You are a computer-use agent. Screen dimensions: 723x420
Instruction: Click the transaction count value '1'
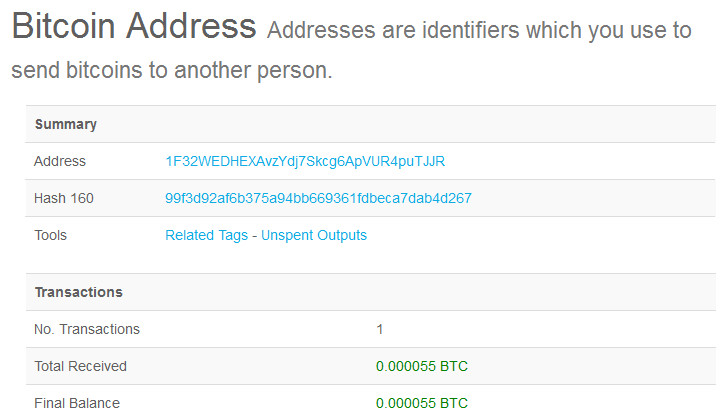[x=380, y=329]
